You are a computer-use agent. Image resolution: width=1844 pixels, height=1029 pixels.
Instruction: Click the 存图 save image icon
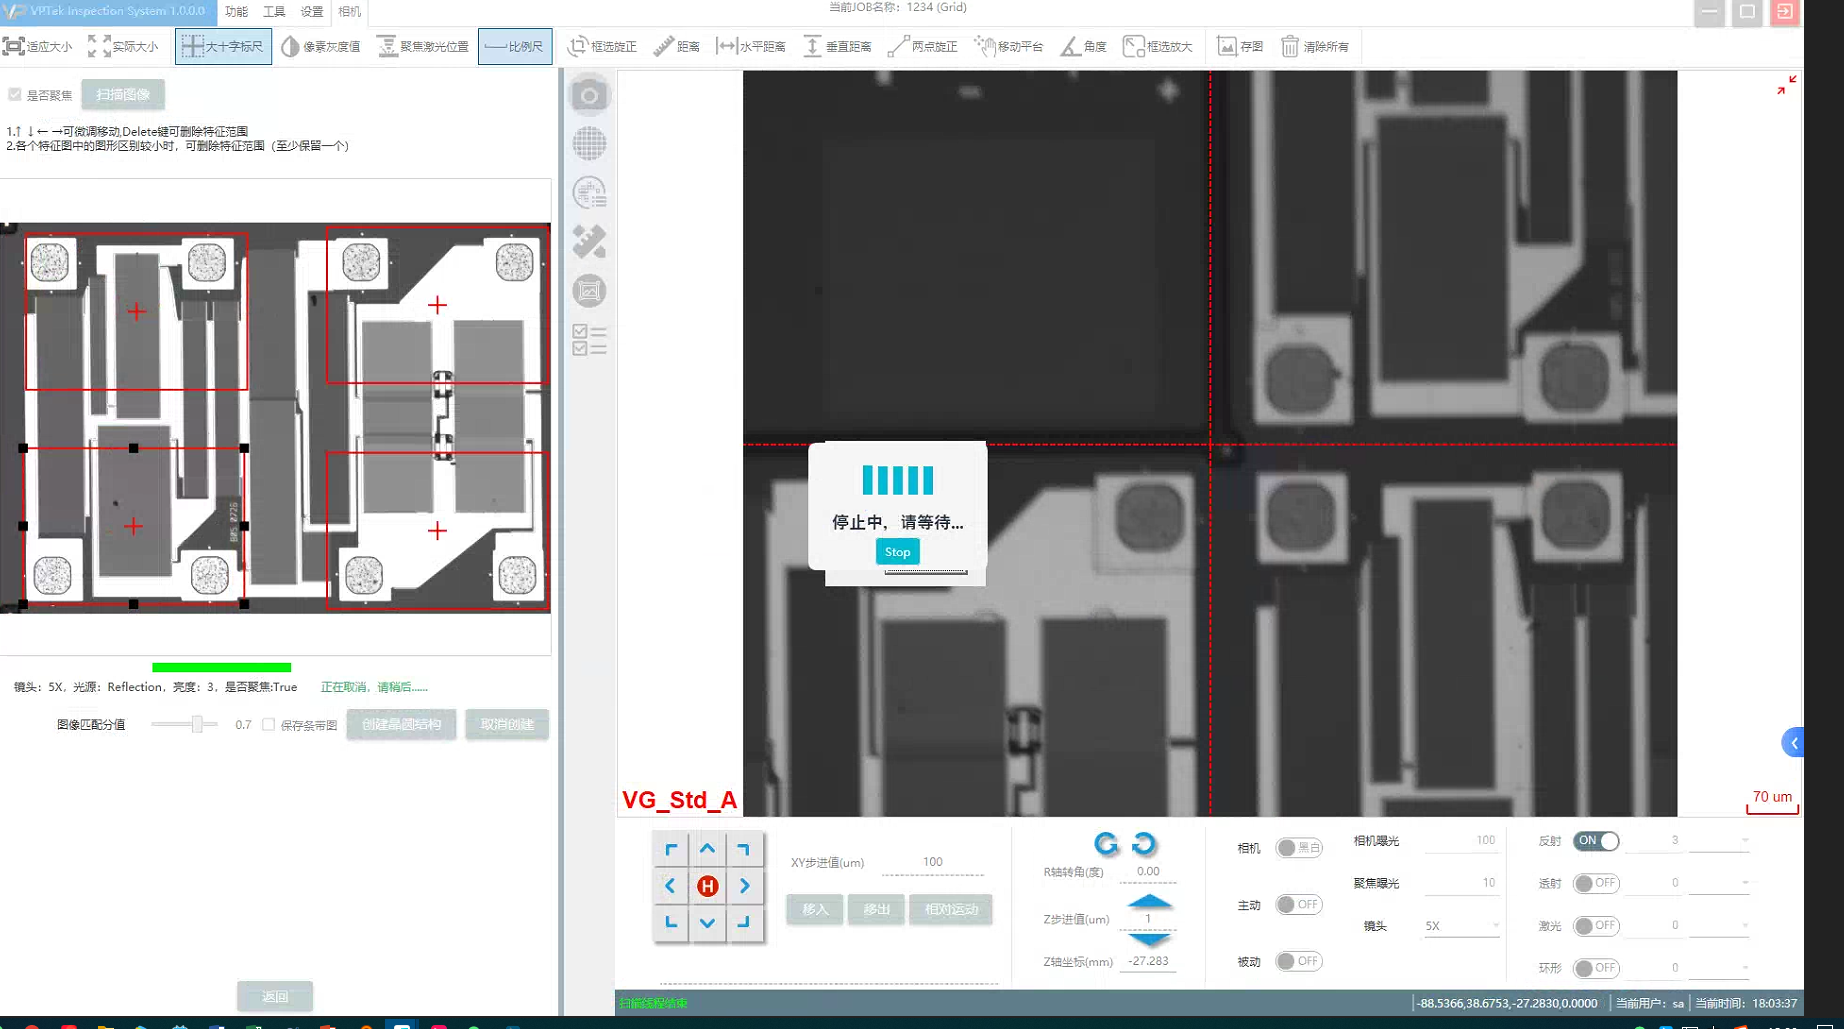(x=1240, y=46)
